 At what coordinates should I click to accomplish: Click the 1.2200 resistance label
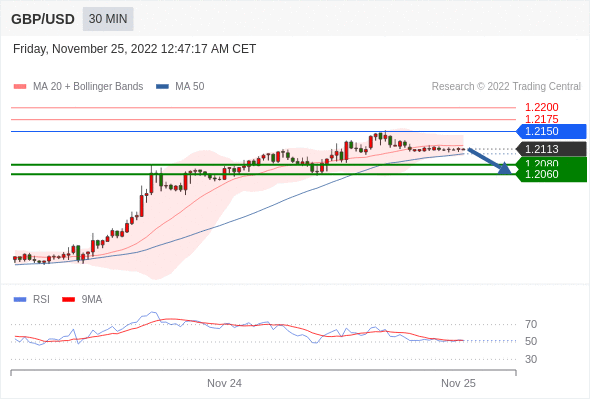coord(541,107)
